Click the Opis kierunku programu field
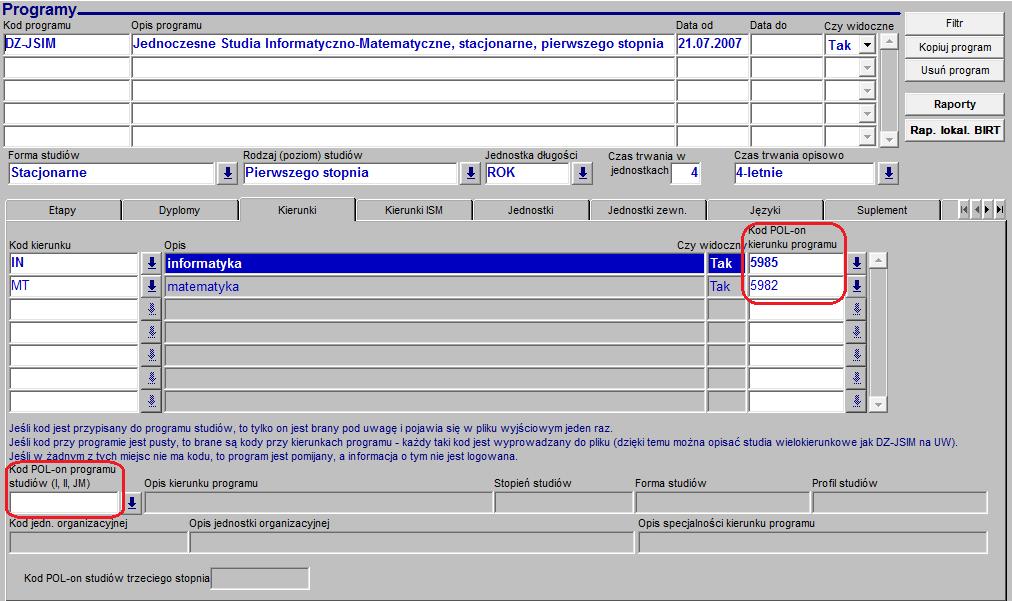Screen dimensions: 1012x601 [318, 503]
